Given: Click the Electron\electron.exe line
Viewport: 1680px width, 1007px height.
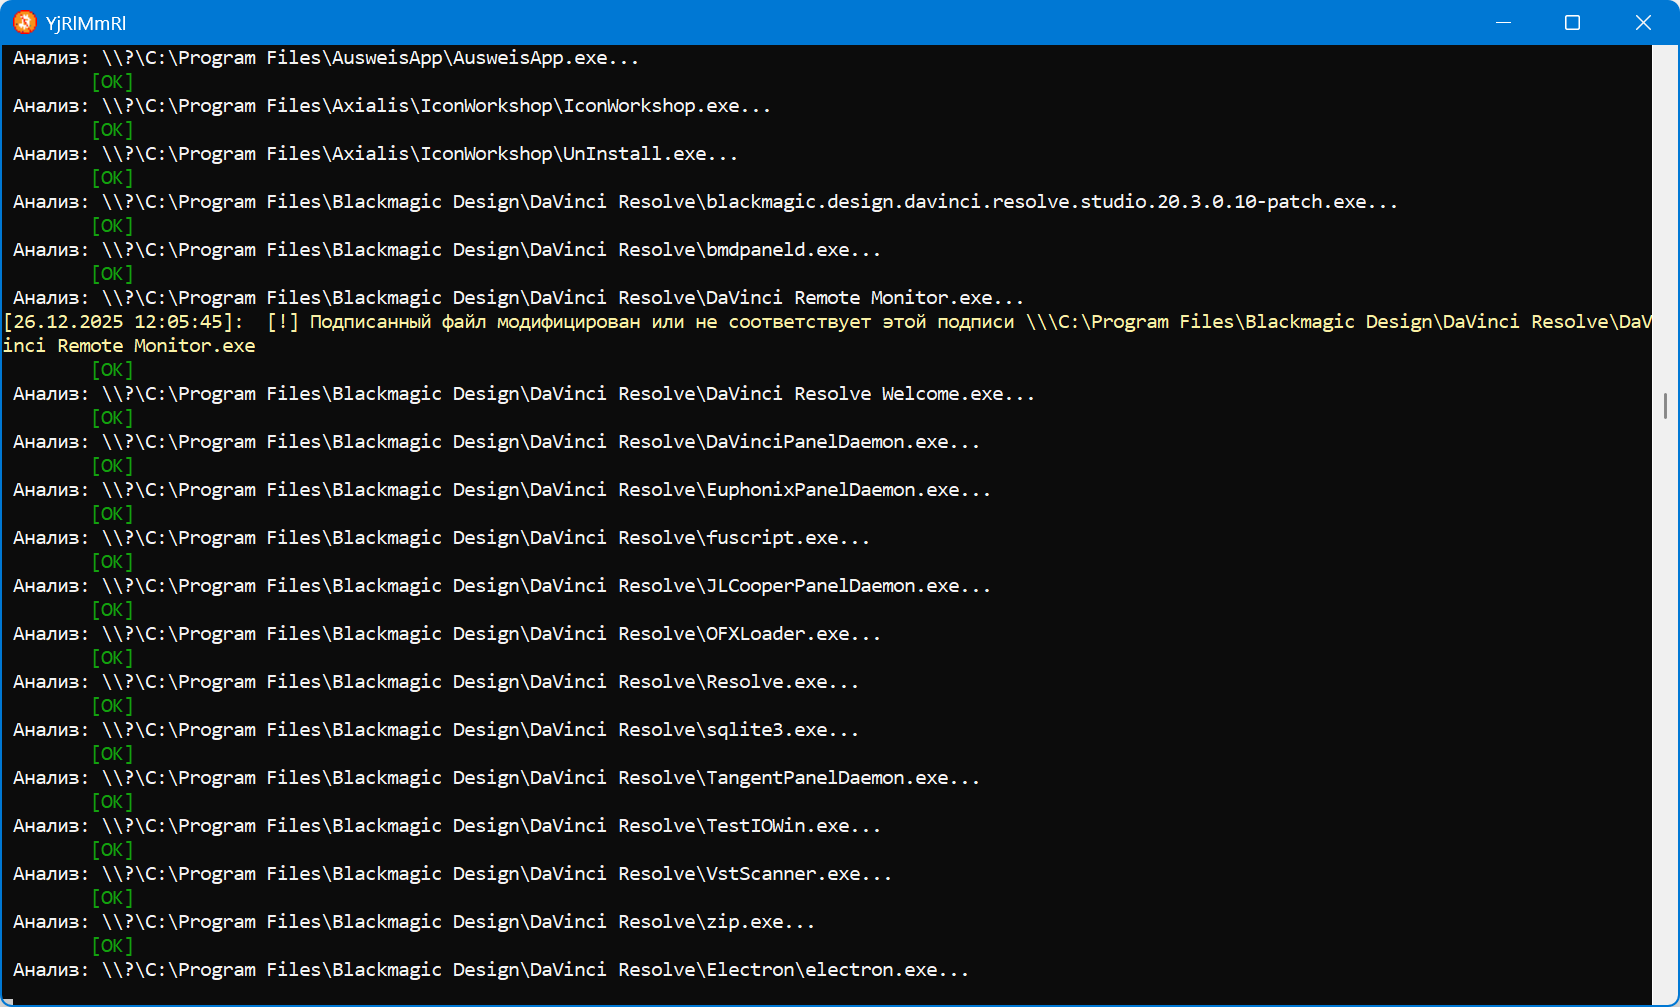Looking at the screenshot, I should click(490, 970).
